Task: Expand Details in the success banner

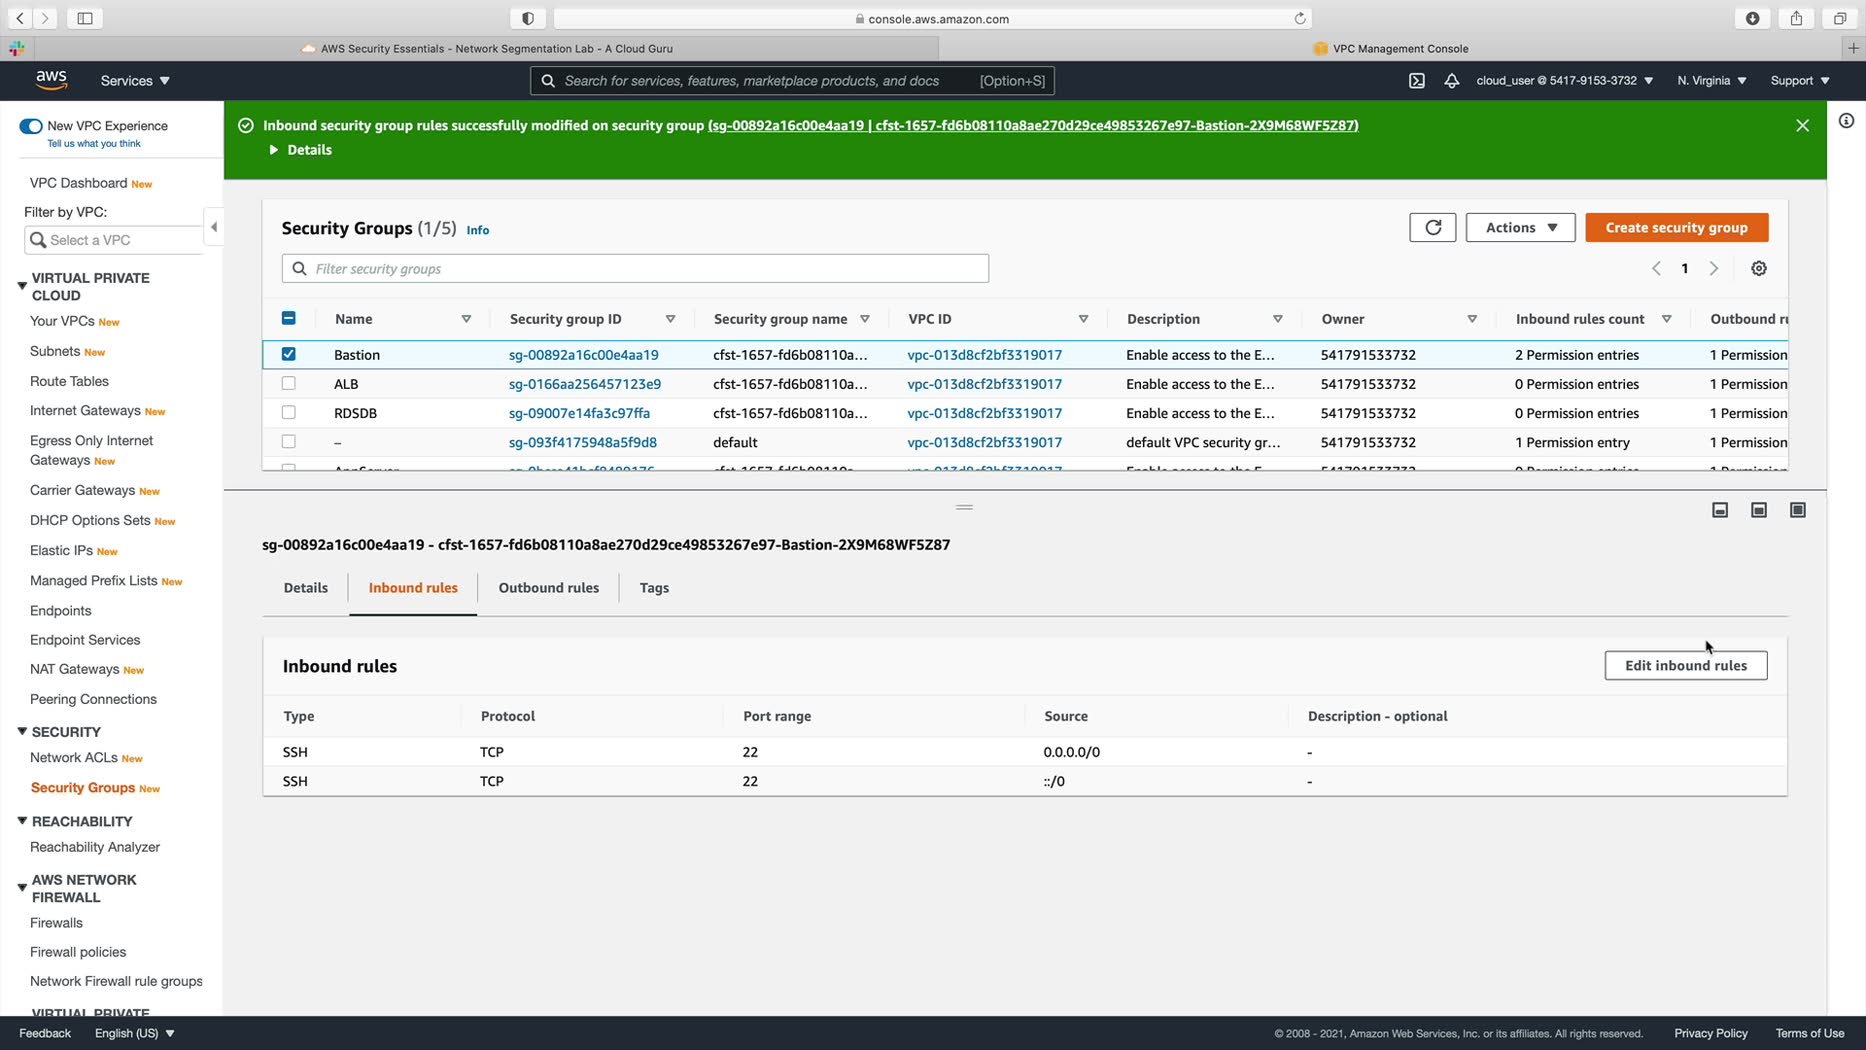Action: tap(300, 150)
